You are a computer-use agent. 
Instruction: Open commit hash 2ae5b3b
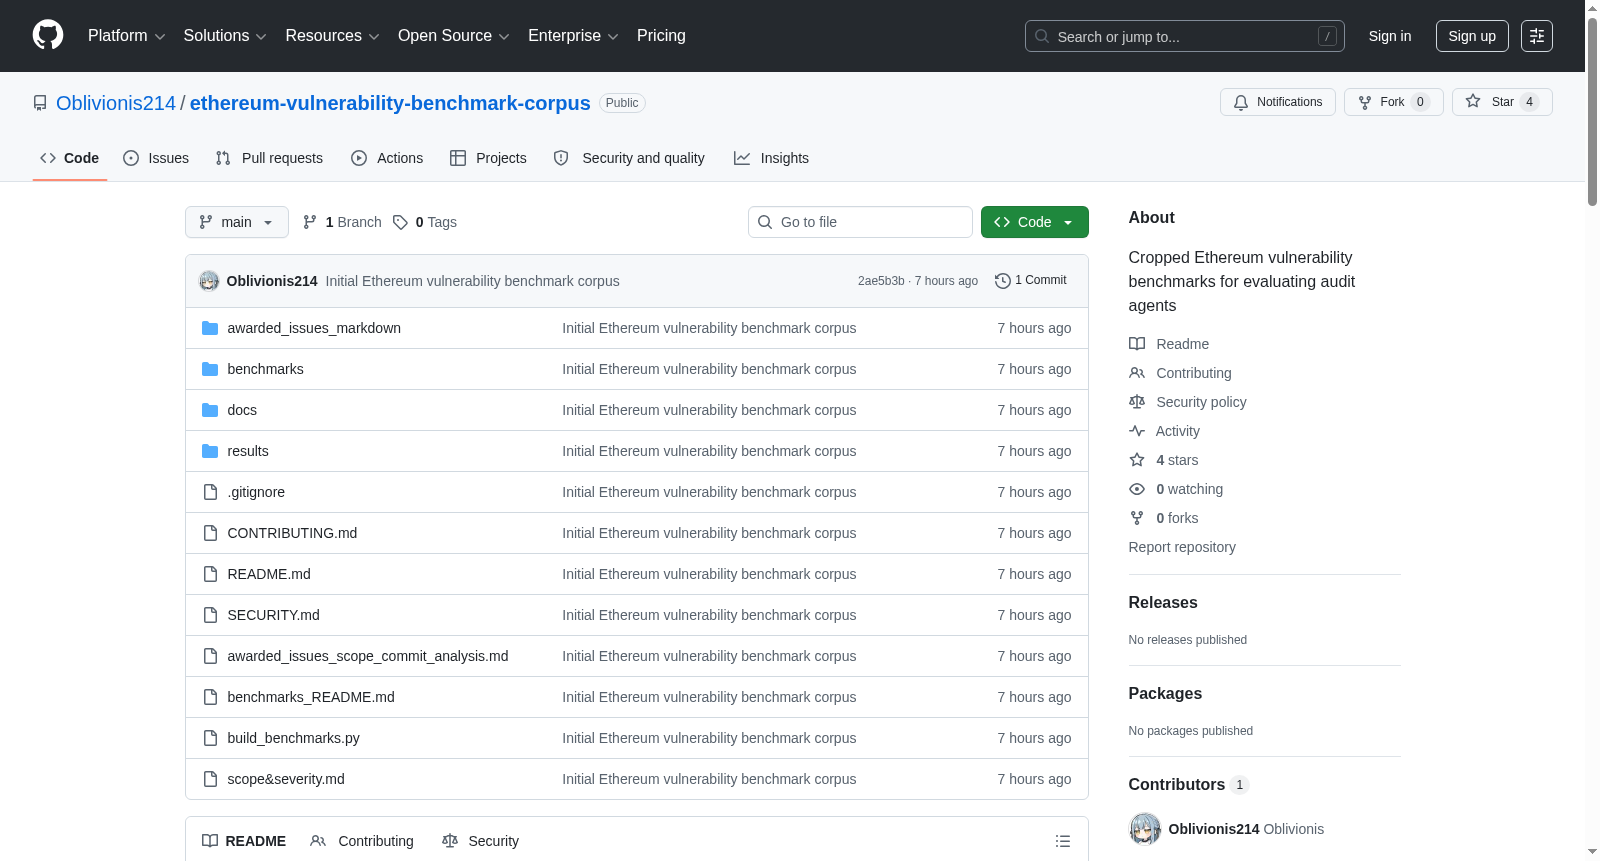pyautogui.click(x=881, y=281)
